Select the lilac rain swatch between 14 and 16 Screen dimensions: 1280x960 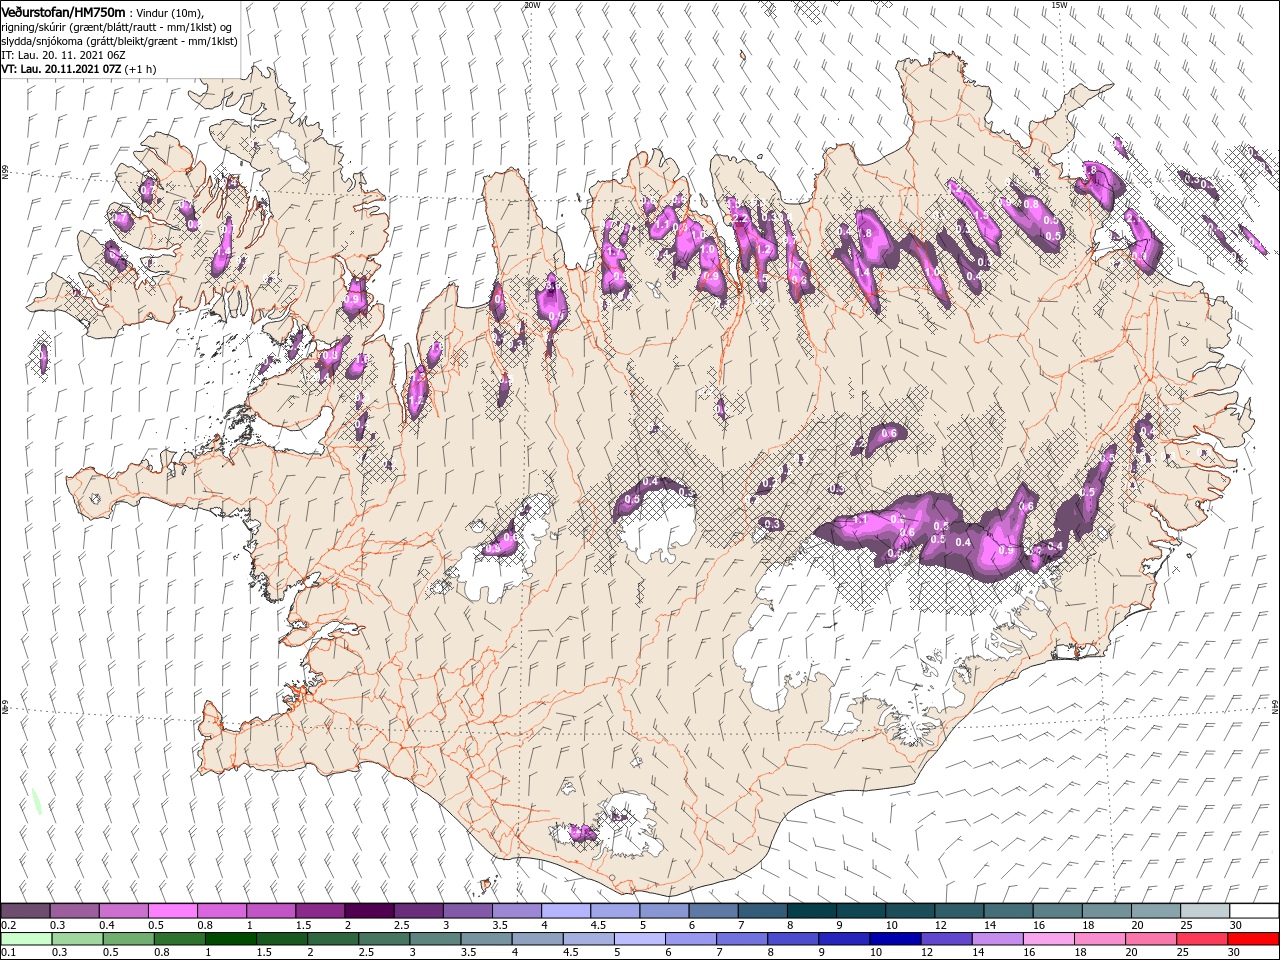[996, 939]
